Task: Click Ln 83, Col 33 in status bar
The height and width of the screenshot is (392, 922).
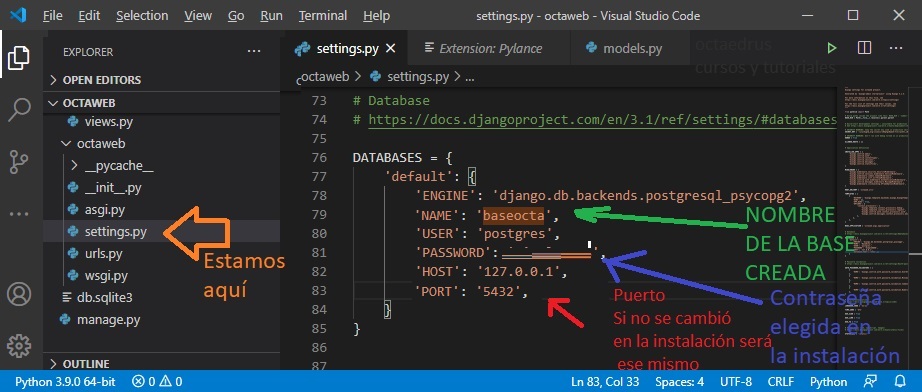Action: [605, 381]
